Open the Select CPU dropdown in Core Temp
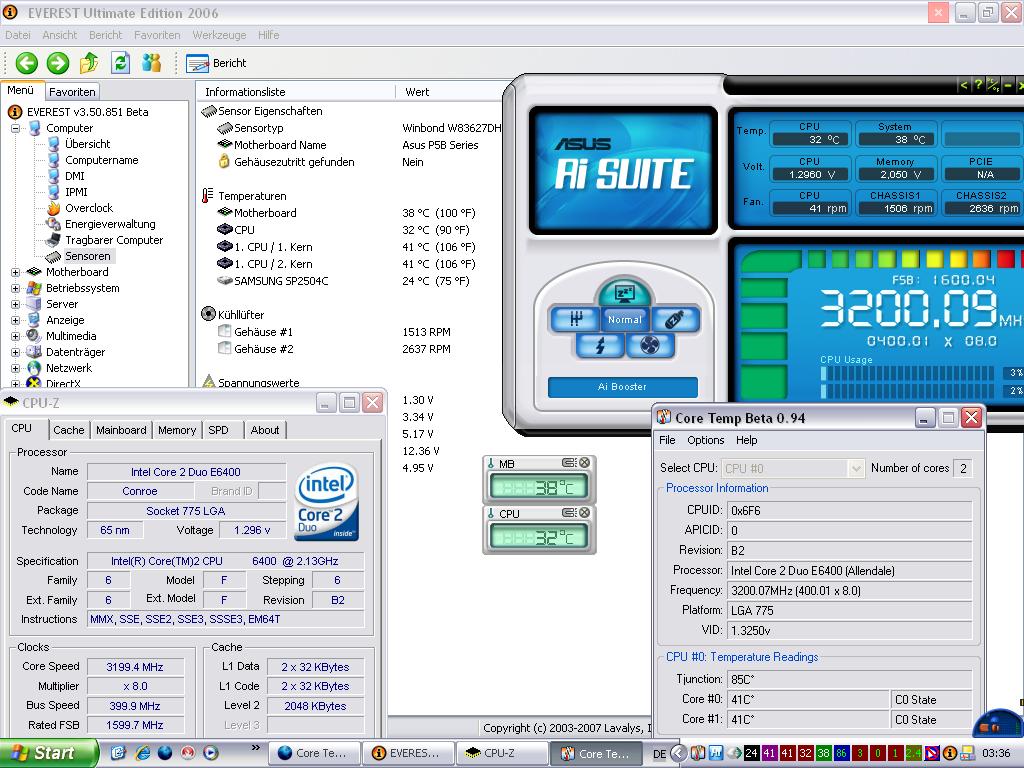The width and height of the screenshot is (1024, 768). pyautogui.click(x=856, y=468)
